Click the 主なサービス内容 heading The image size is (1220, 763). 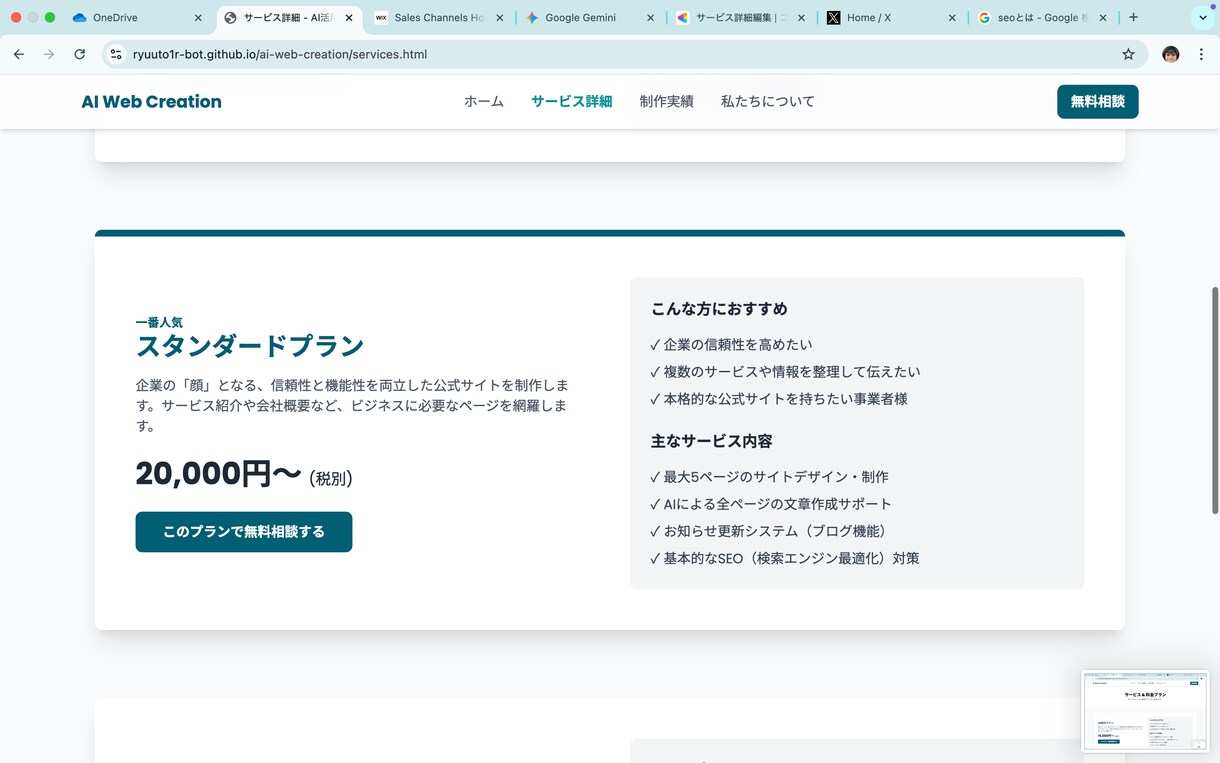(711, 441)
